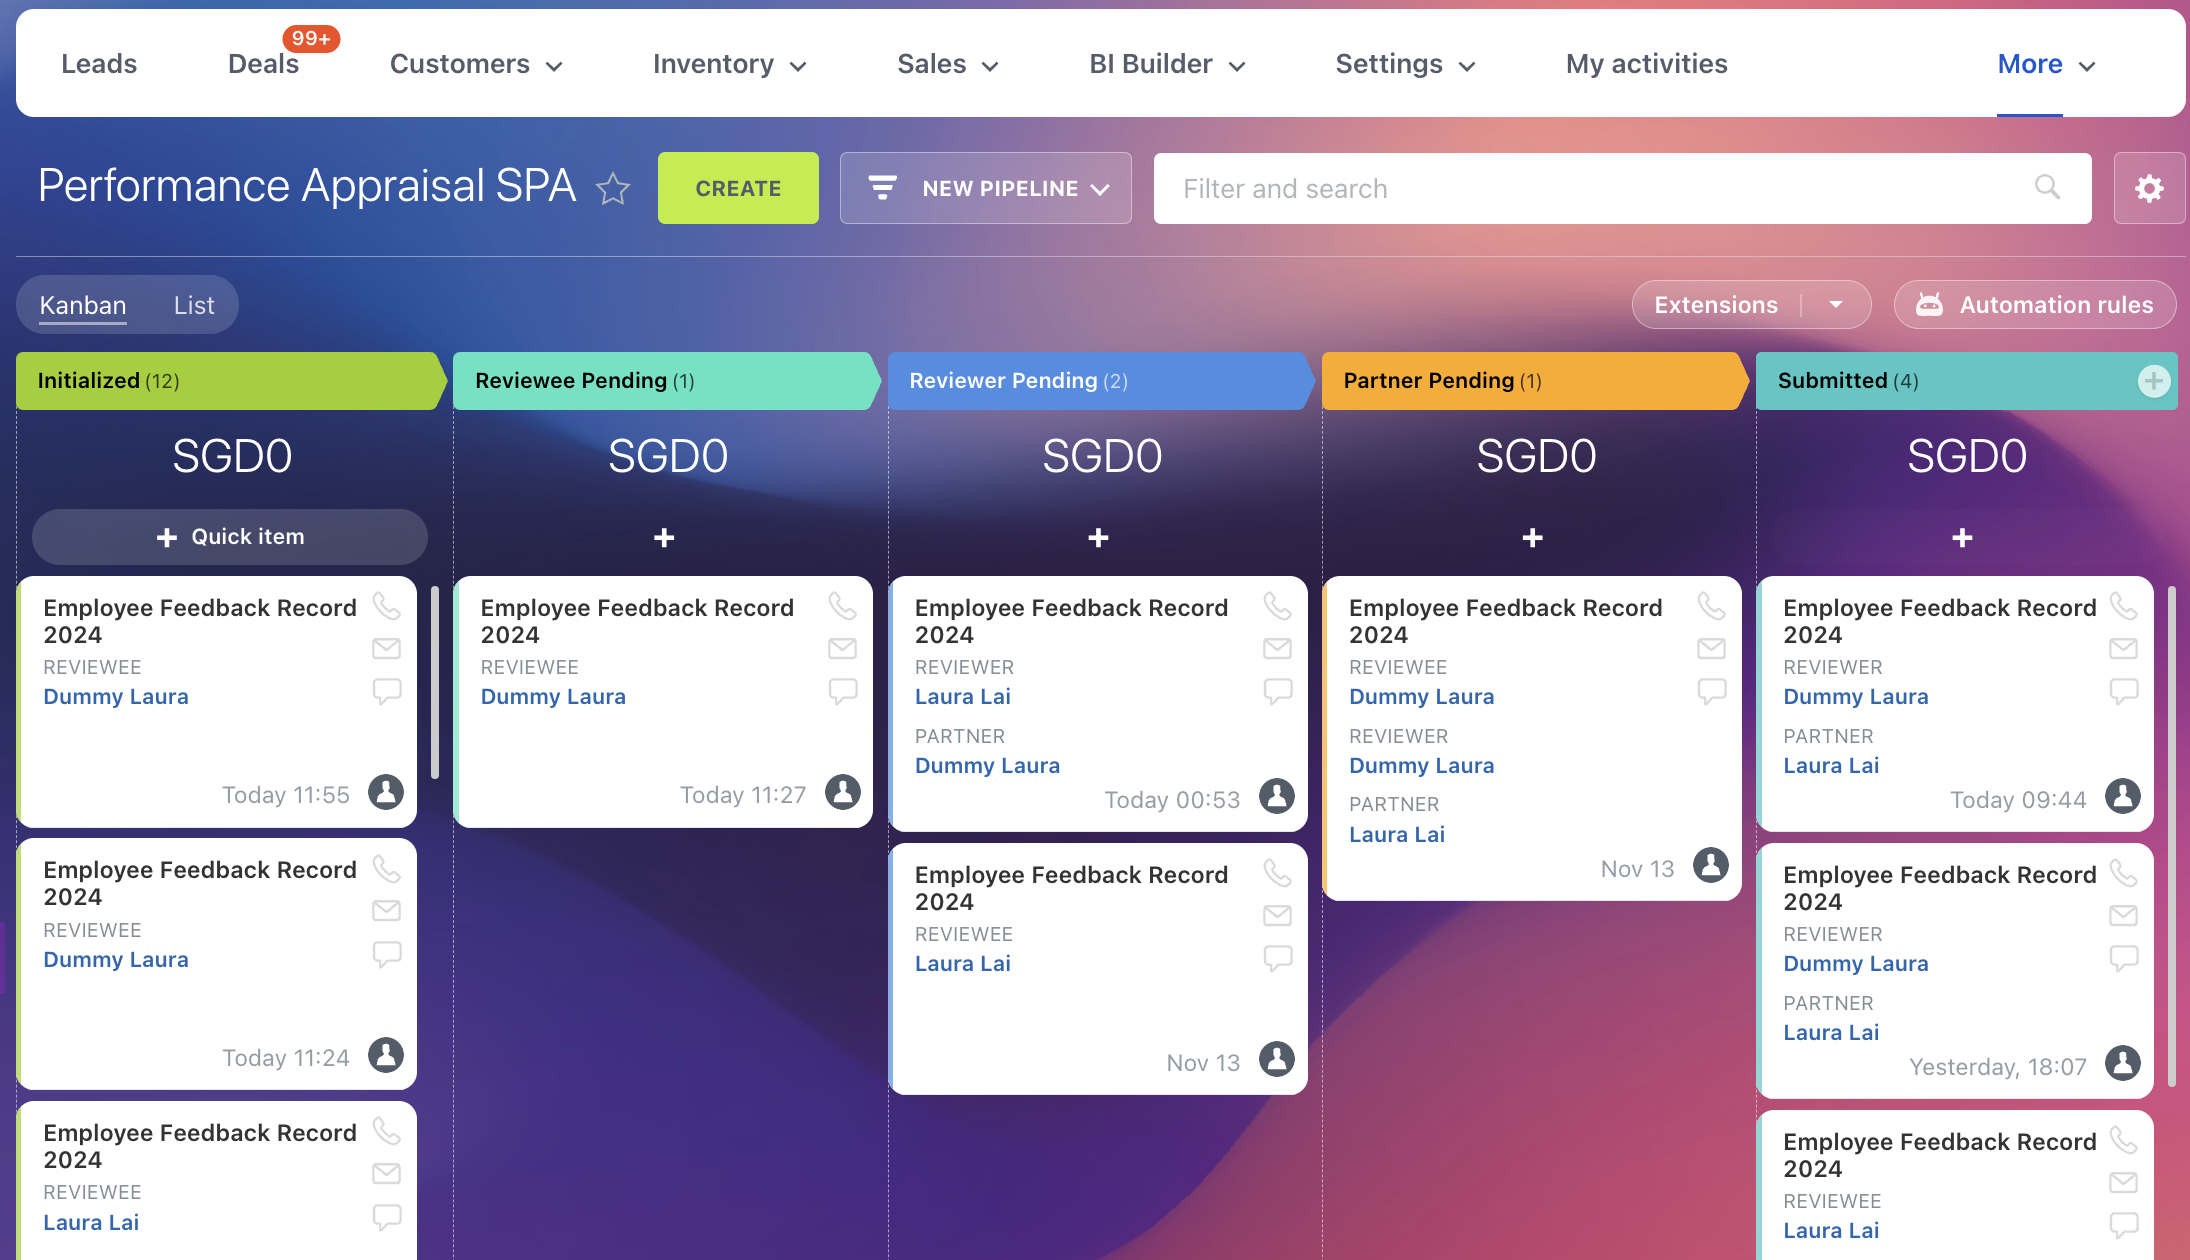
Task: Click the magnifier icon in the search field
Action: [2047, 187]
